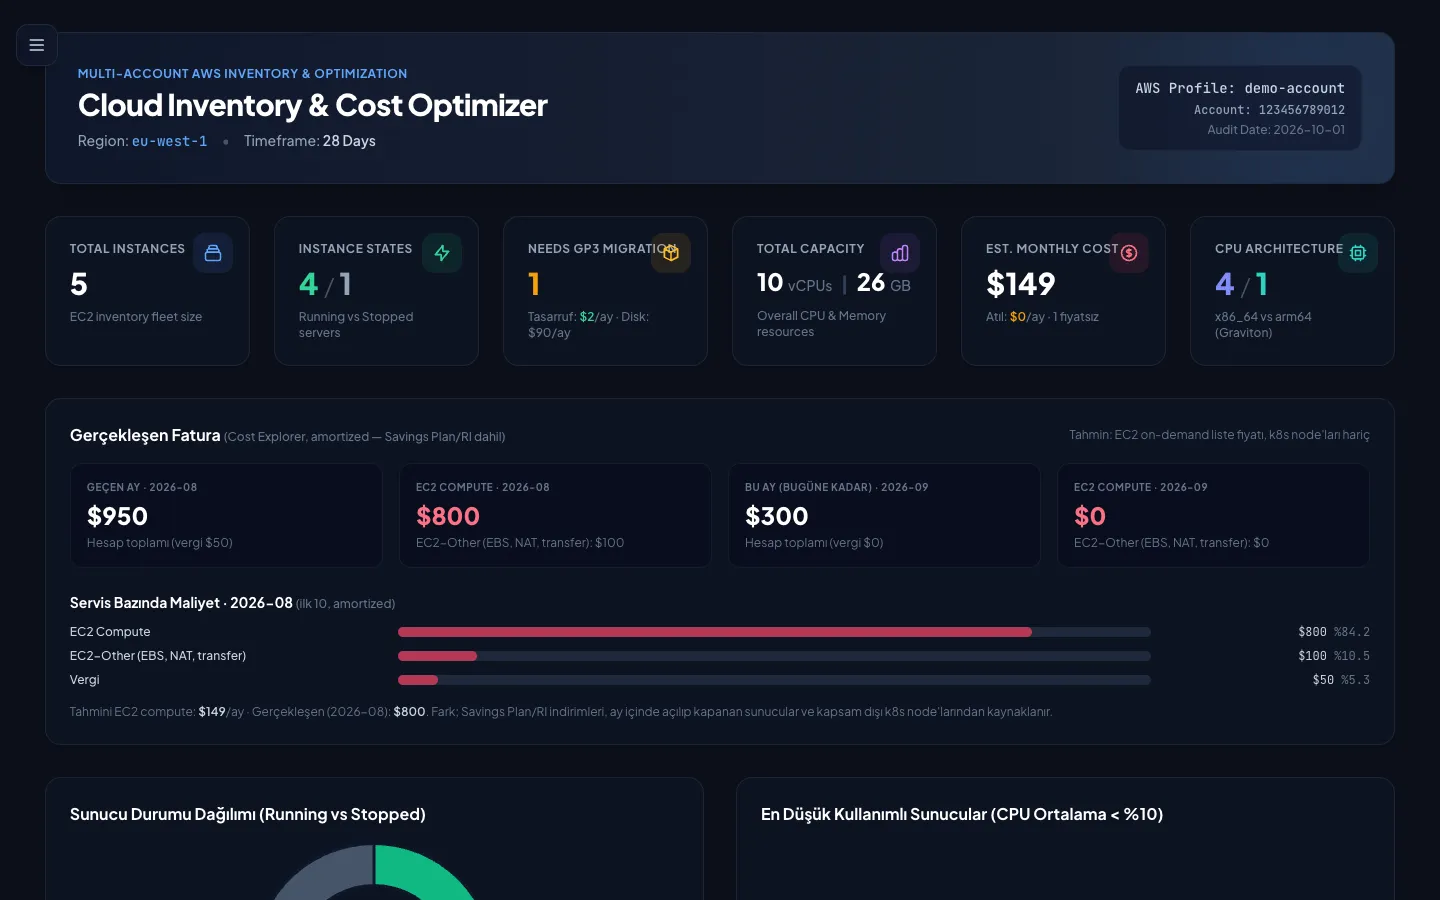1440x900 pixels.
Task: Click the $300 month-to-date total
Action: [776, 516]
